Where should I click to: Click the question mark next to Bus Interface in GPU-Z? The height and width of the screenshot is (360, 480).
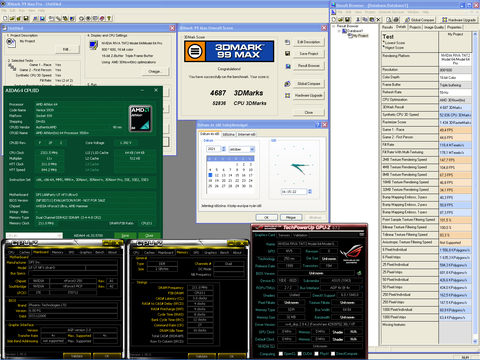[362, 287]
